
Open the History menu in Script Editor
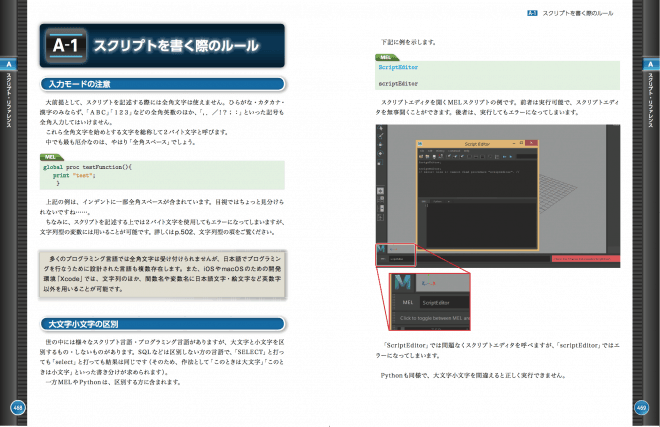pyautogui.click(x=440, y=150)
